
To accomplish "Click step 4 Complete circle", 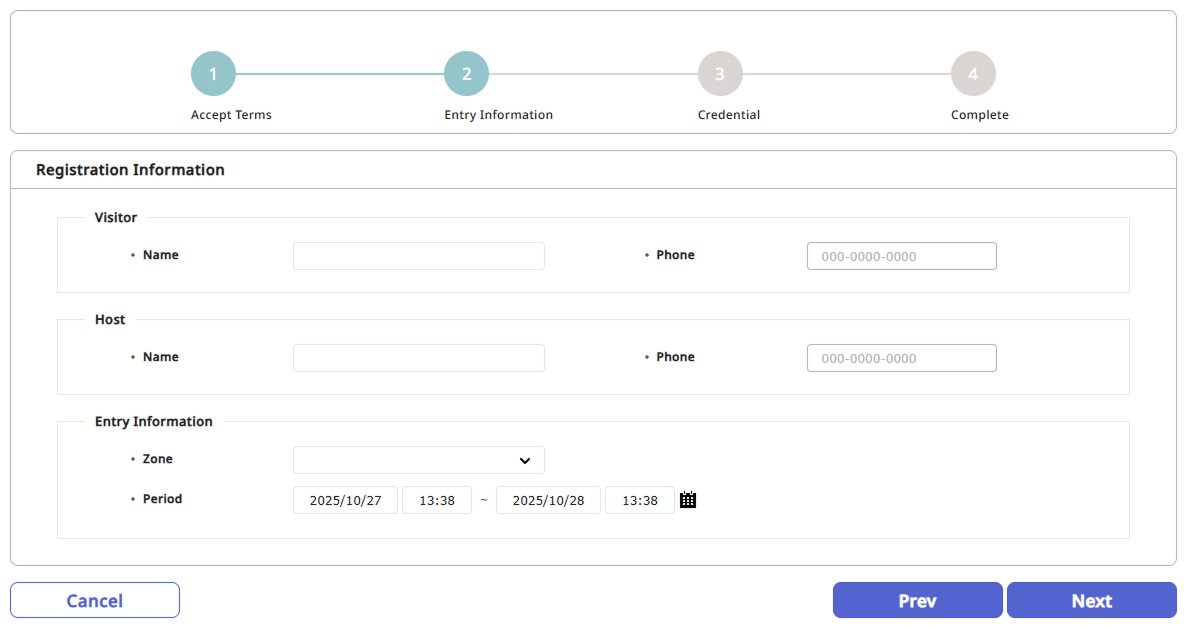I will pos(973,74).
